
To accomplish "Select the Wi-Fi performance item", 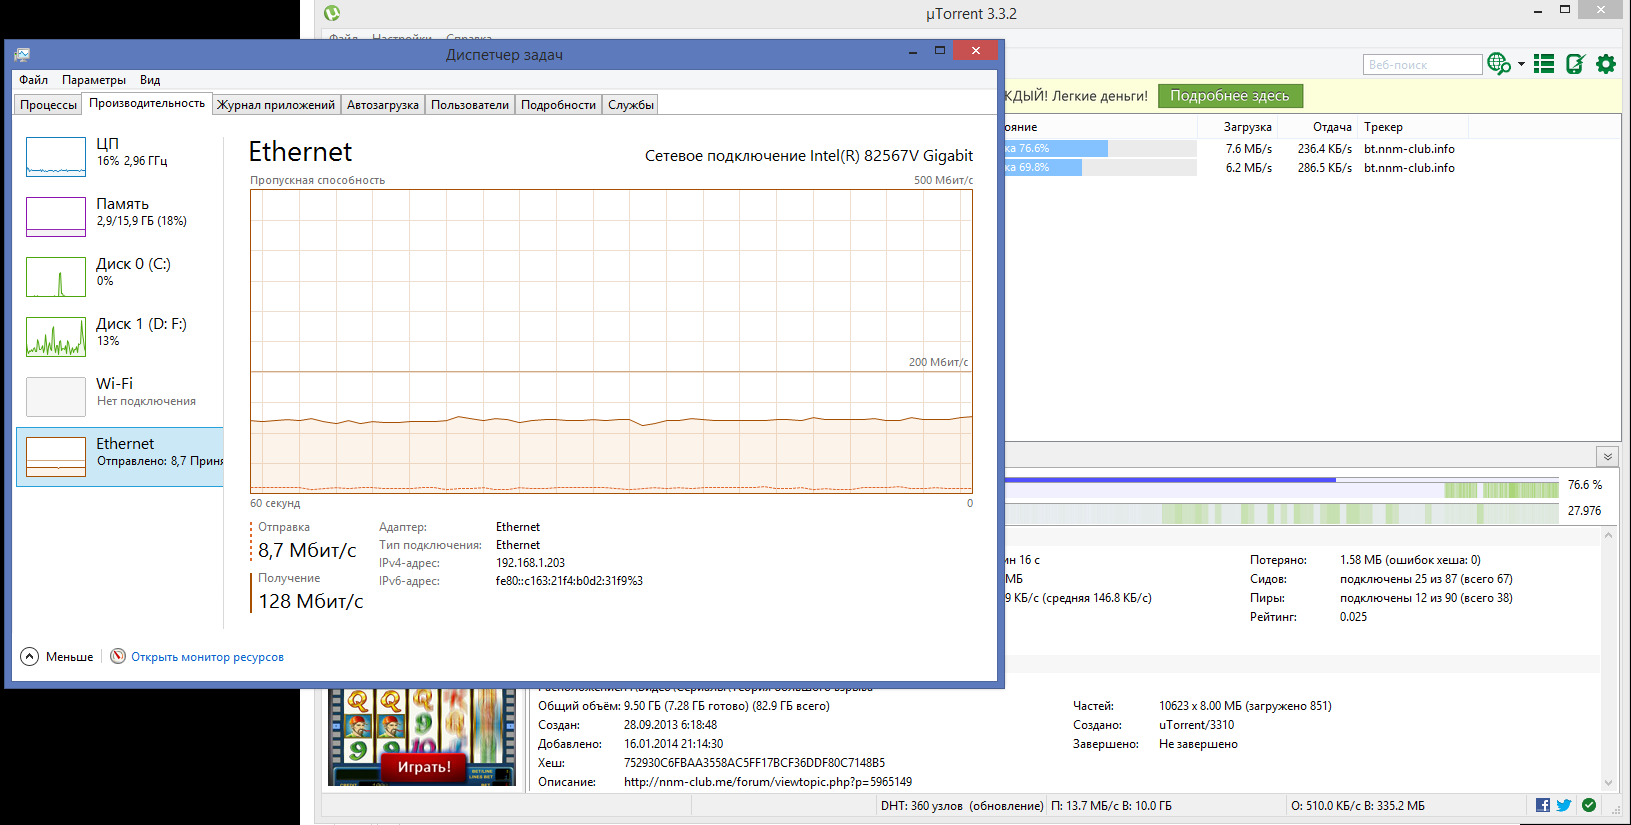I will pyautogui.click(x=120, y=396).
